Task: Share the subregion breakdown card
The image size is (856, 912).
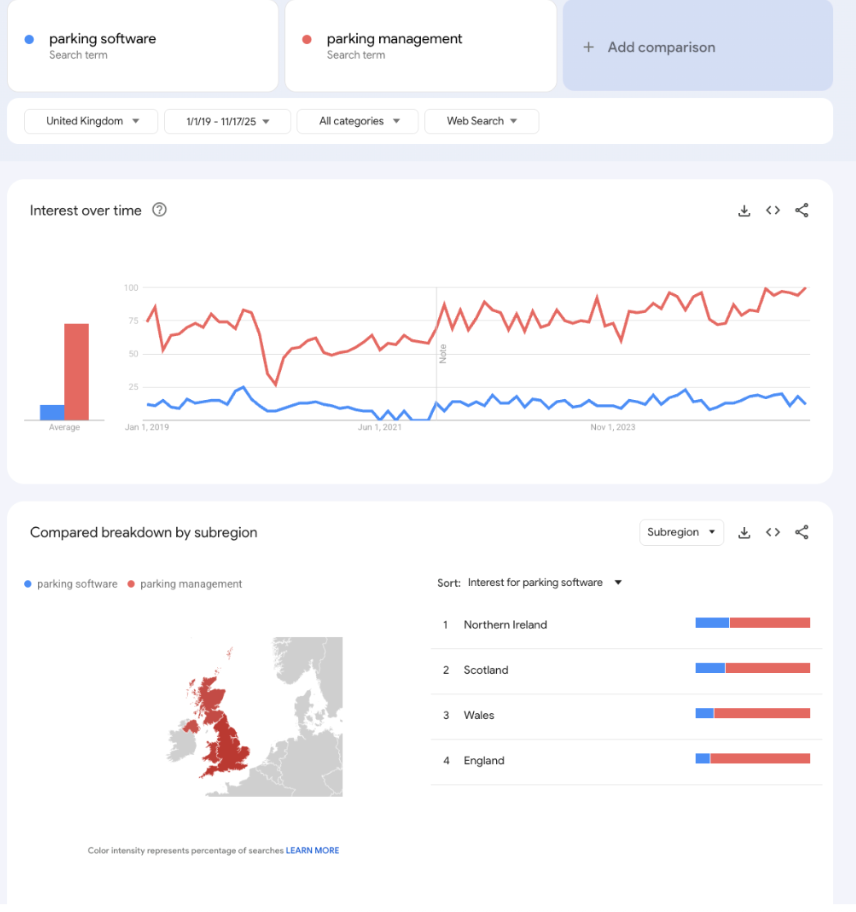Action: click(802, 532)
